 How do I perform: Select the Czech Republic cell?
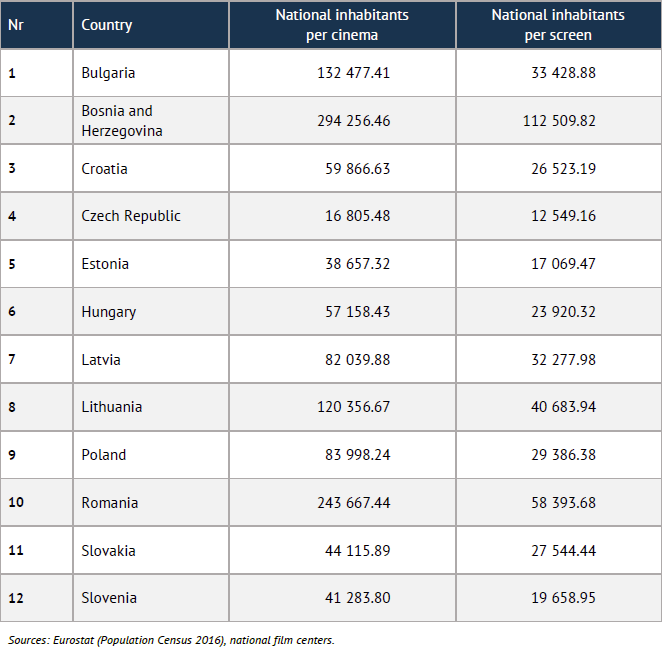pos(131,216)
